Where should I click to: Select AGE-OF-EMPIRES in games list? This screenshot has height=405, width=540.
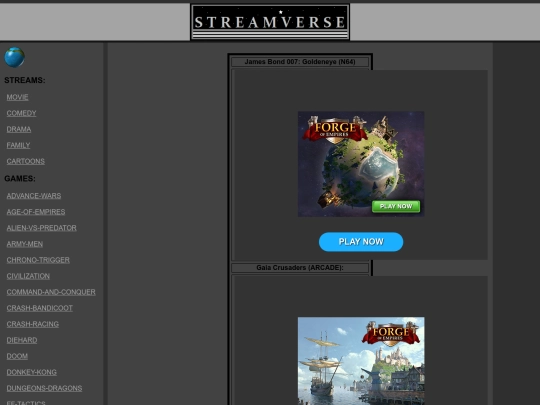(x=36, y=212)
